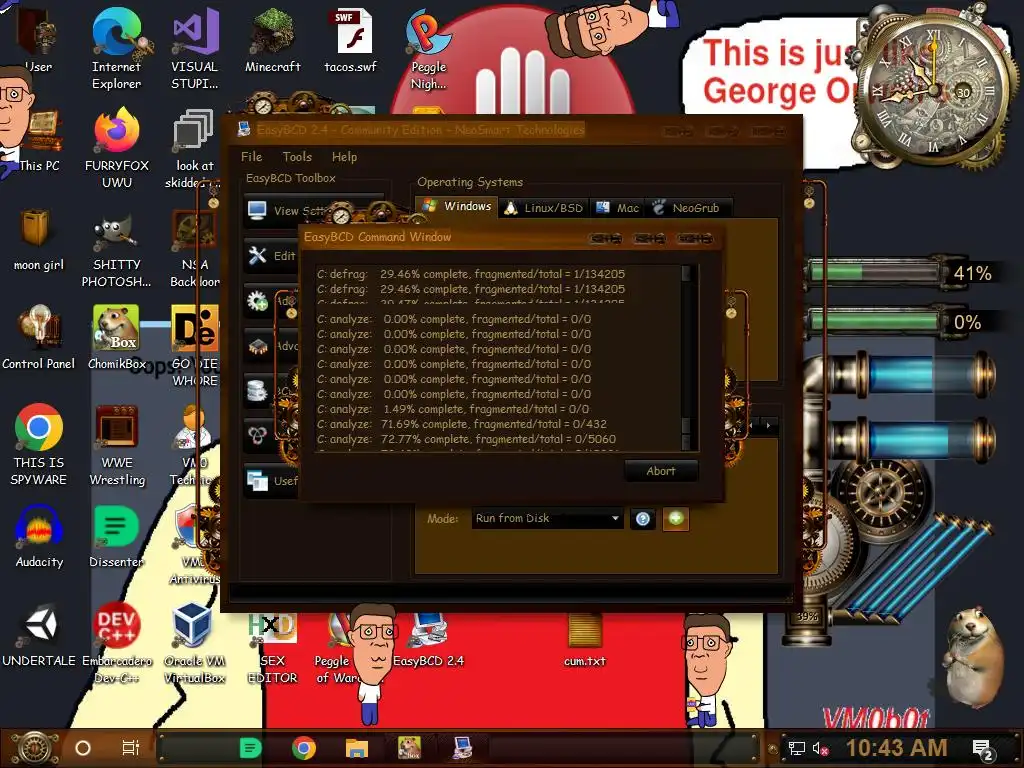This screenshot has width=1024, height=768.
Task: Open the tacos.swf file icon
Action: tap(351, 42)
